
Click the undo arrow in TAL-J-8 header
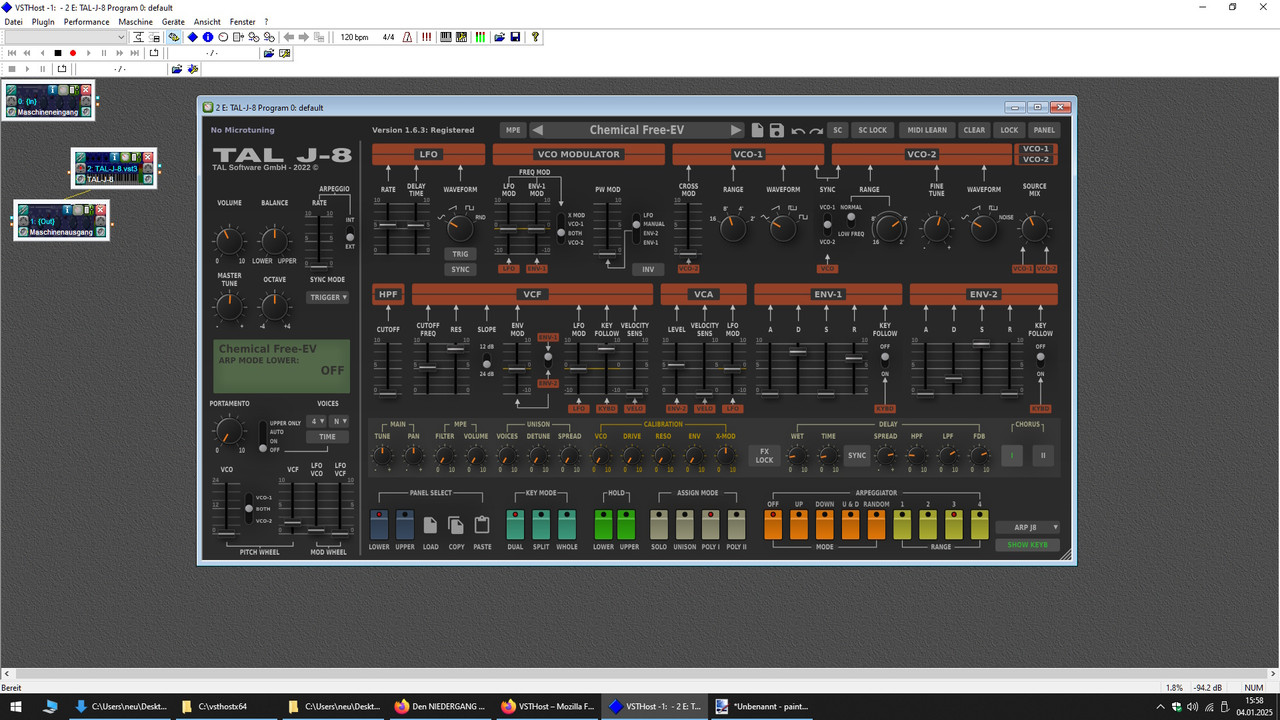(x=798, y=130)
